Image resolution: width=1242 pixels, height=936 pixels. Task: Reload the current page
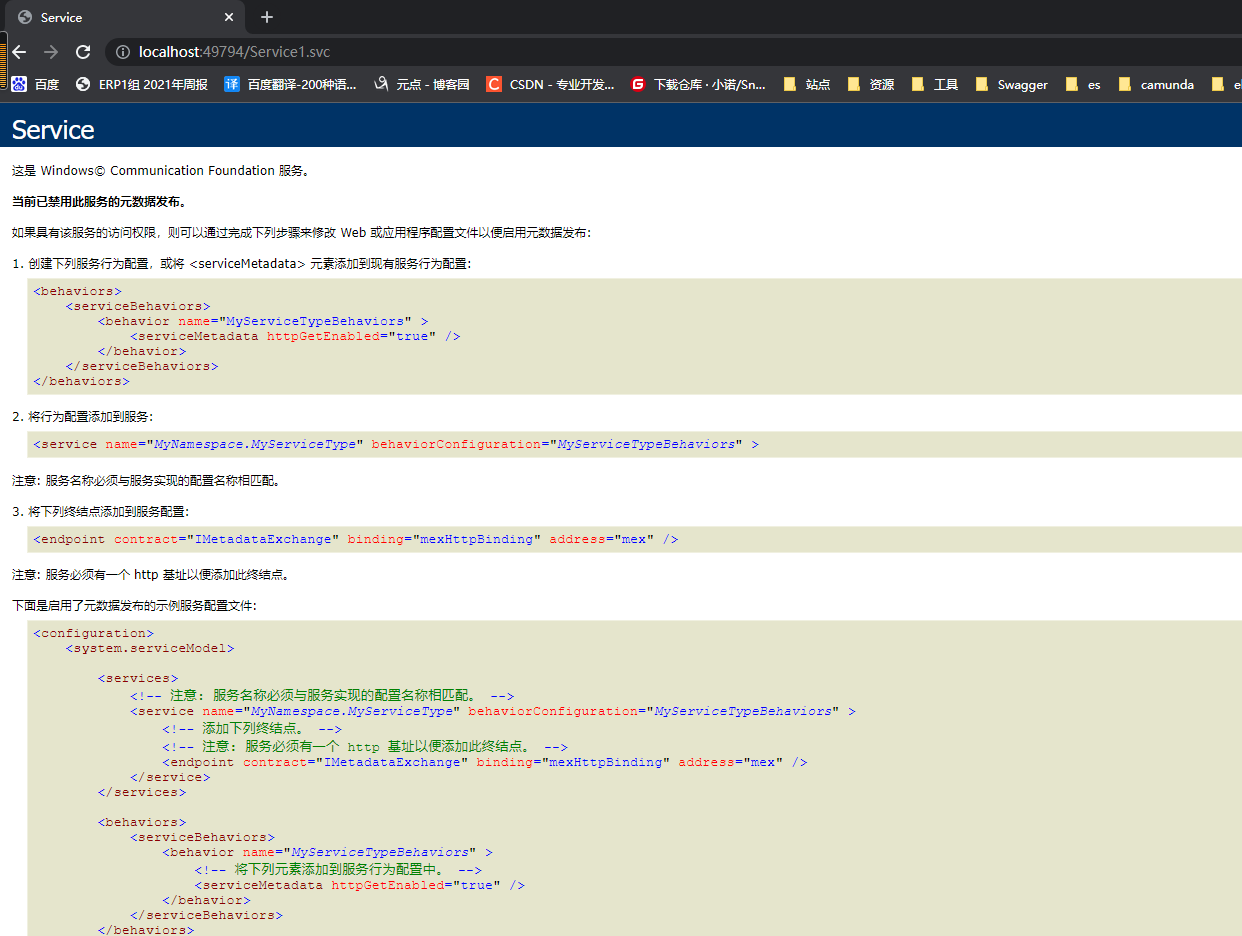[83, 52]
